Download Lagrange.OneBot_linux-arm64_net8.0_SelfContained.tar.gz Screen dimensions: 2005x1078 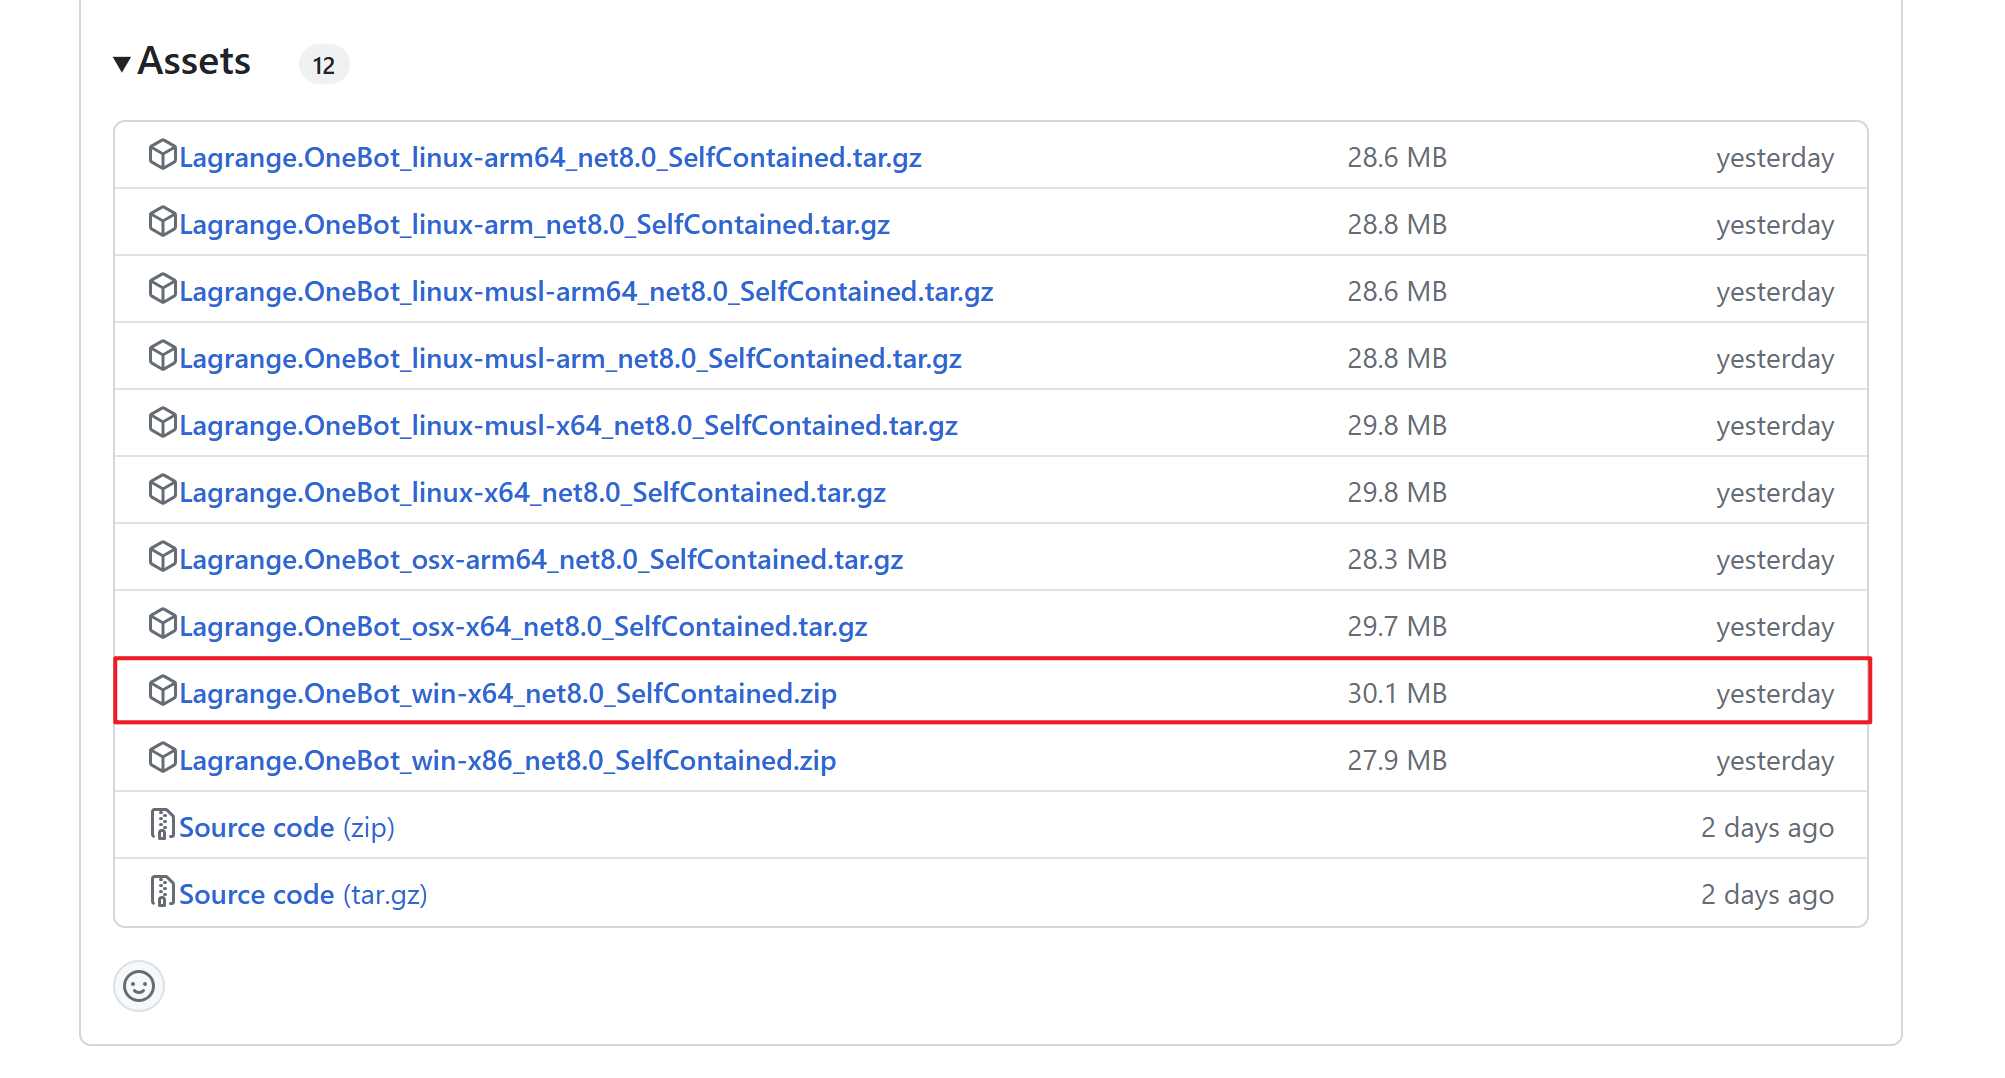(550, 158)
